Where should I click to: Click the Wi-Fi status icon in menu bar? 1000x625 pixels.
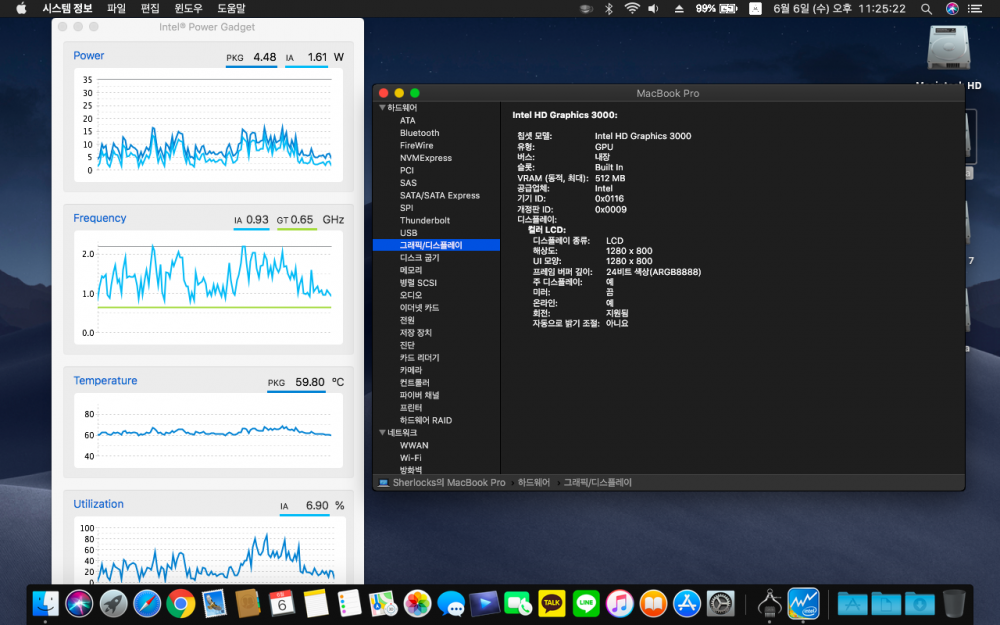click(x=631, y=8)
